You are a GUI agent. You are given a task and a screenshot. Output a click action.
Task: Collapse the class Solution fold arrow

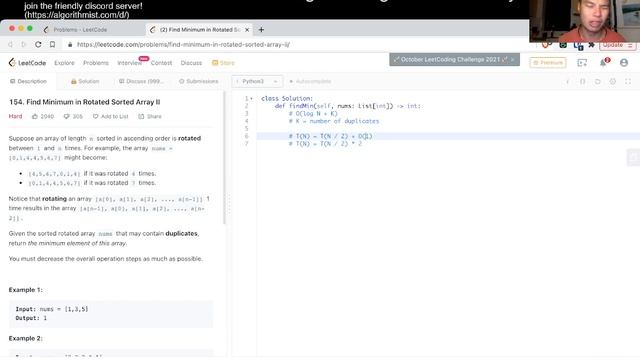tap(251, 98)
